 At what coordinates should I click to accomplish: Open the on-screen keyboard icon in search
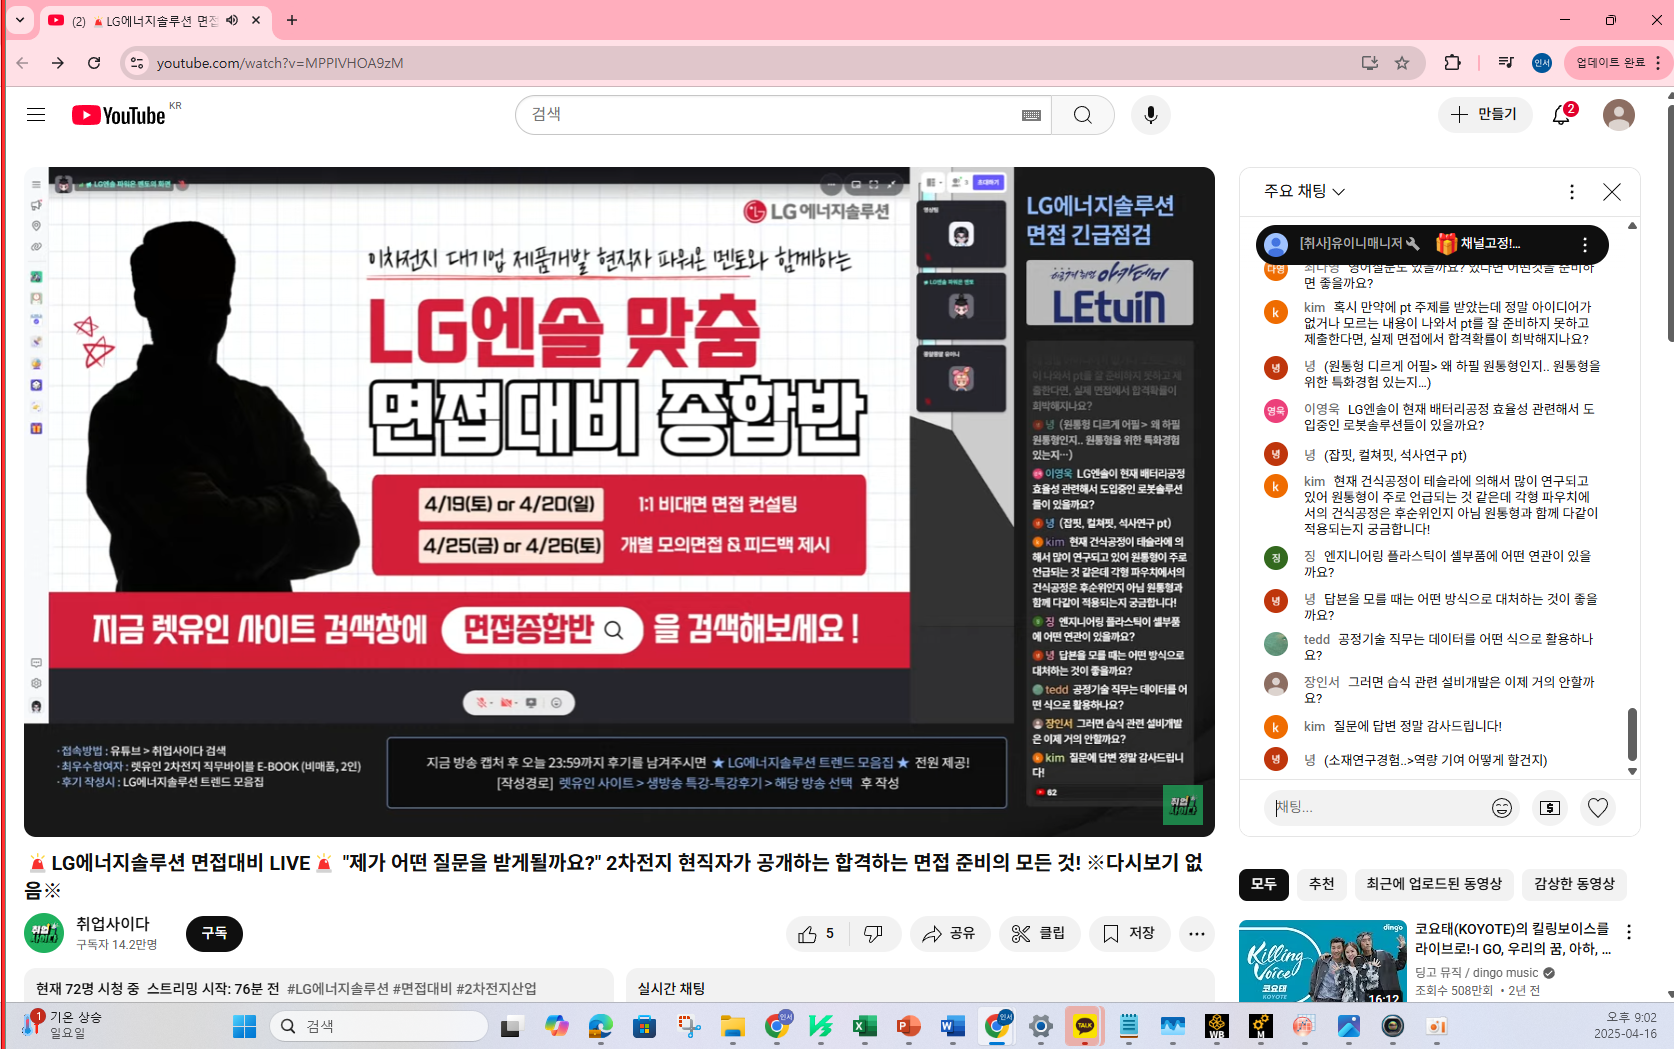pyautogui.click(x=1031, y=115)
